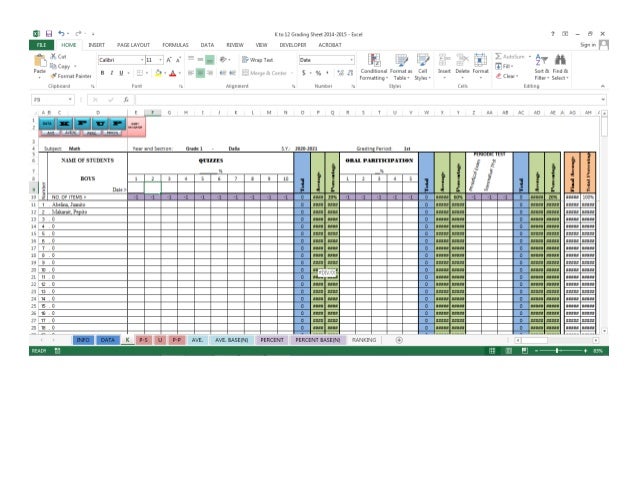Switch to the FORMULAS tab
The width and height of the screenshot is (638, 493).
point(175,45)
